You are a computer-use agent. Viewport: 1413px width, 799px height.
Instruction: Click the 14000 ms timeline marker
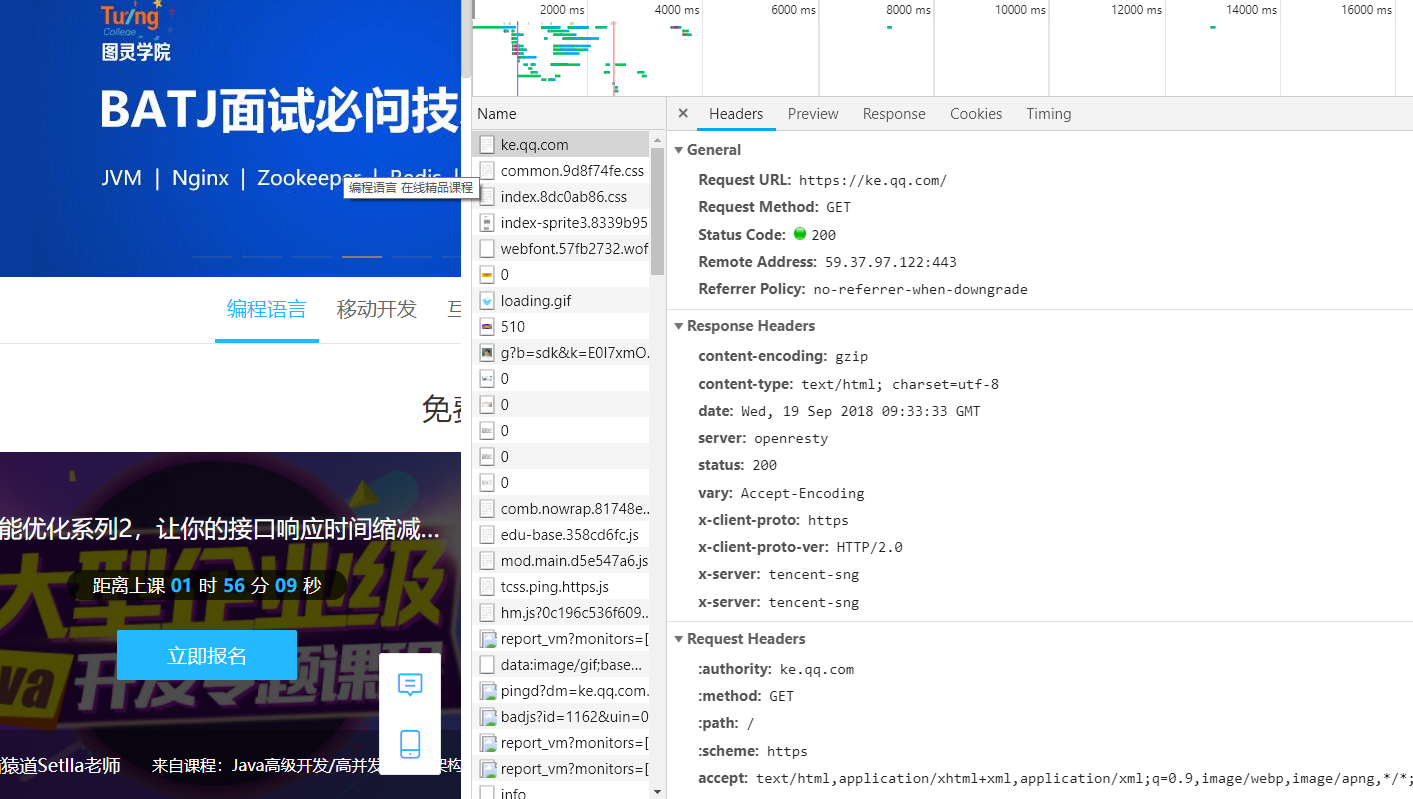click(1251, 10)
